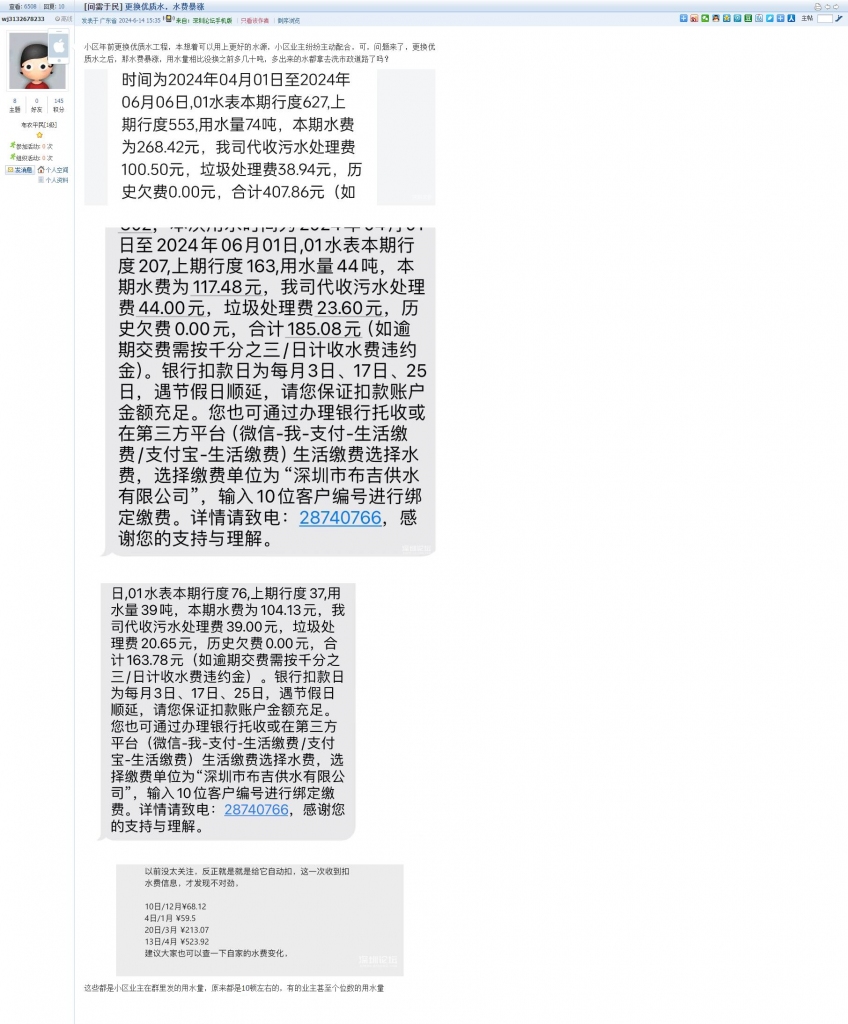Share post via QQ penguin icon
Image resolution: width=848 pixels, height=1024 pixels.
[x=716, y=18]
